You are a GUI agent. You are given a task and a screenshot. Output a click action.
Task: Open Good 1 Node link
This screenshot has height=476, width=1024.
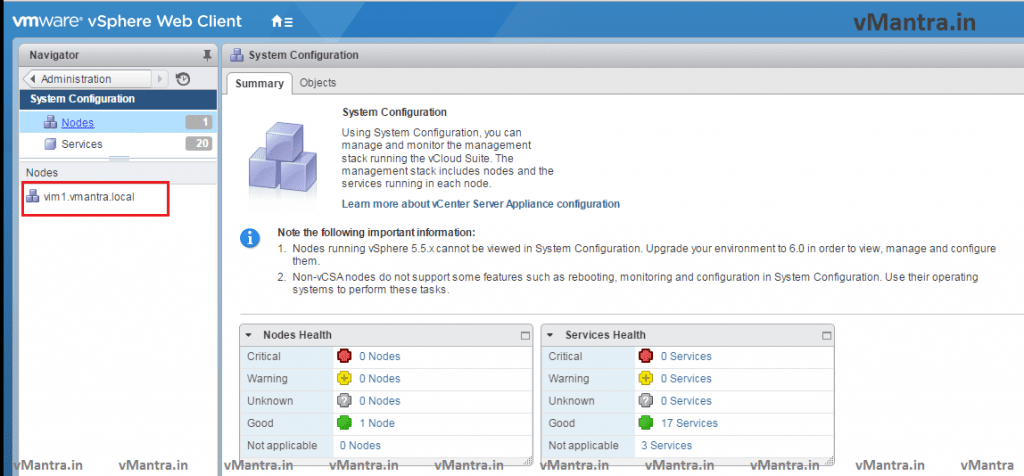tap(377, 423)
